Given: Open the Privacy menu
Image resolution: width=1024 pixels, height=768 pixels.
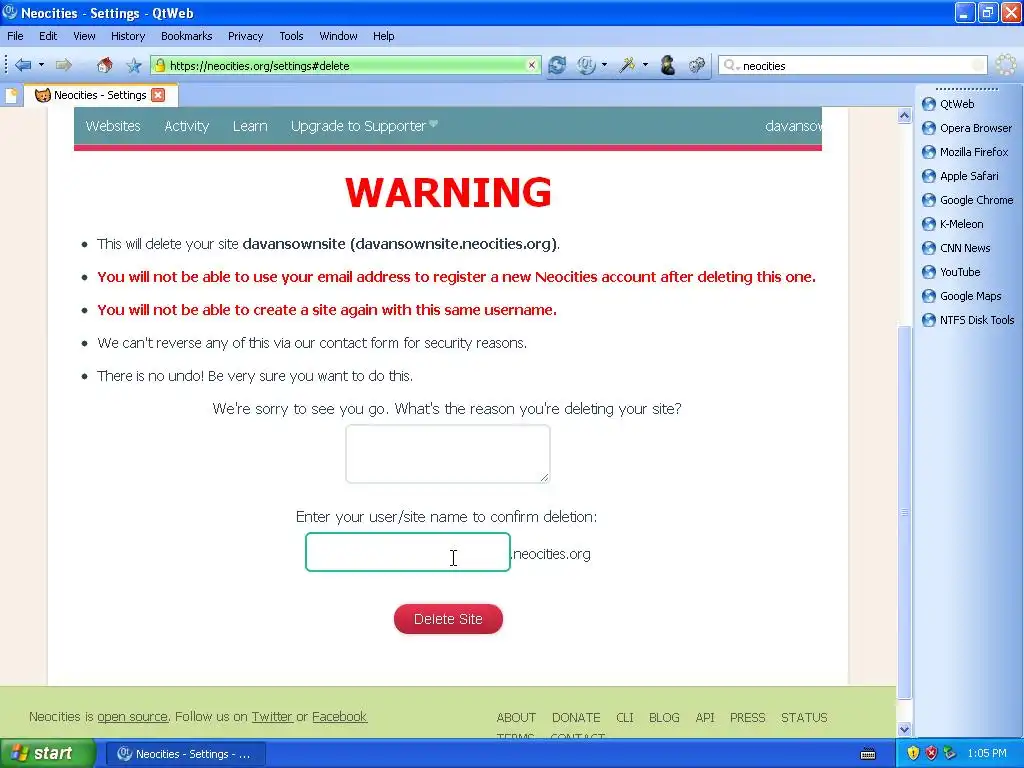Looking at the screenshot, I should point(245,36).
